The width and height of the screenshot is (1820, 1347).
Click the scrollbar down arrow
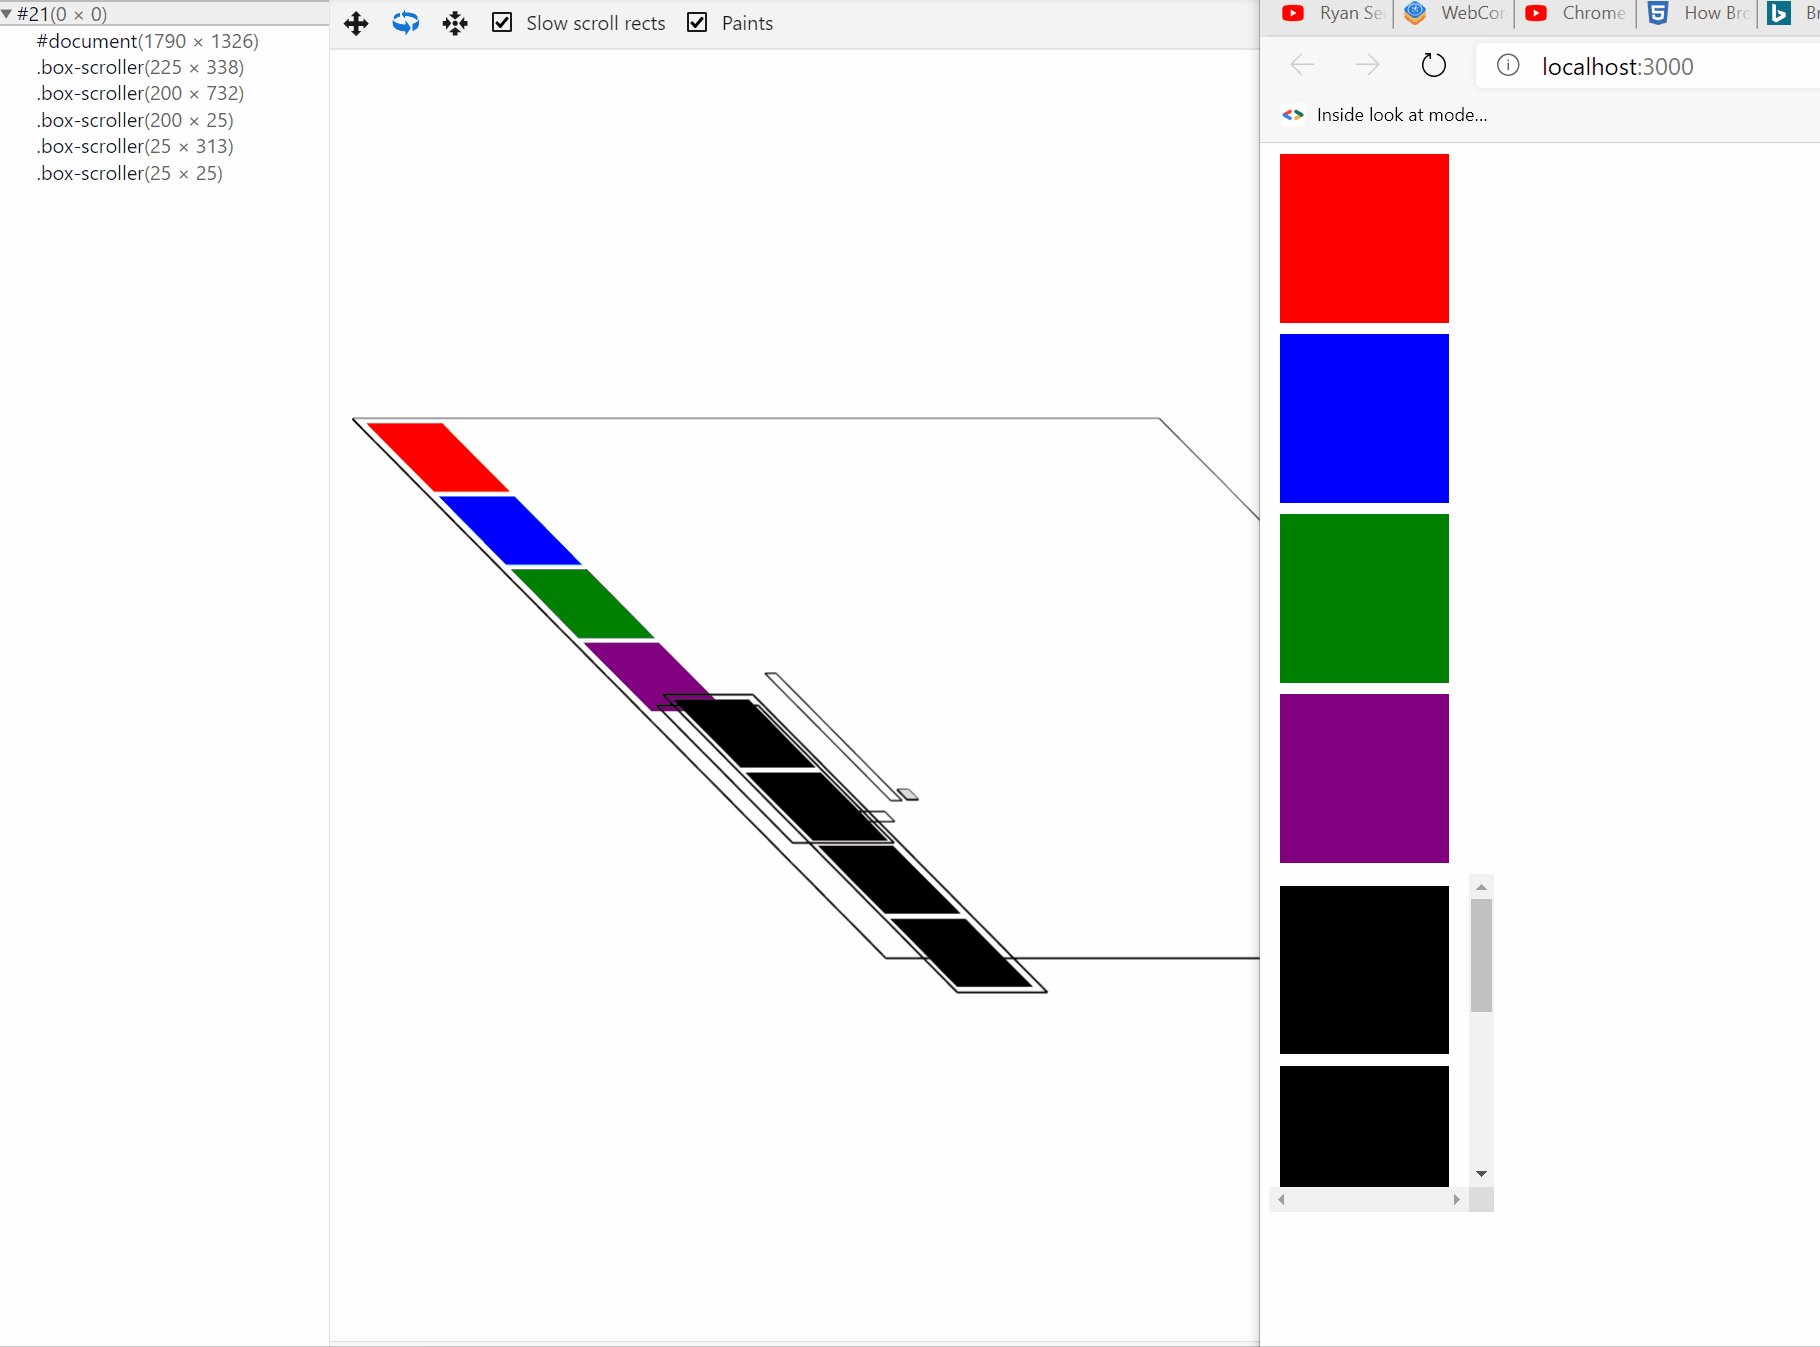coord(1481,1174)
